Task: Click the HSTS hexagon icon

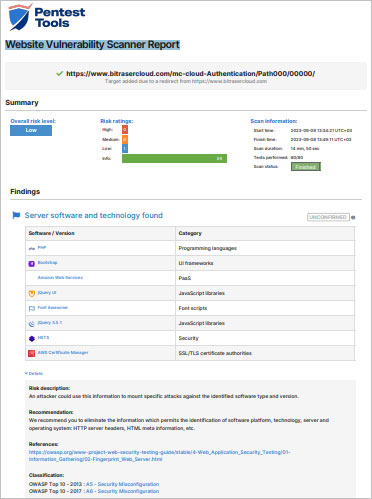Action: [32, 339]
